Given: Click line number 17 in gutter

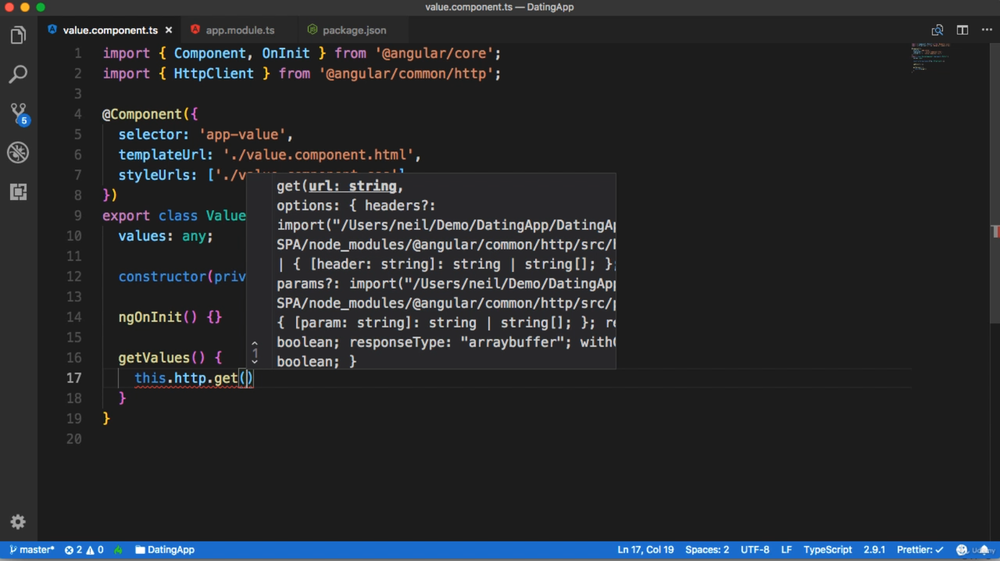Looking at the screenshot, I should [74, 378].
